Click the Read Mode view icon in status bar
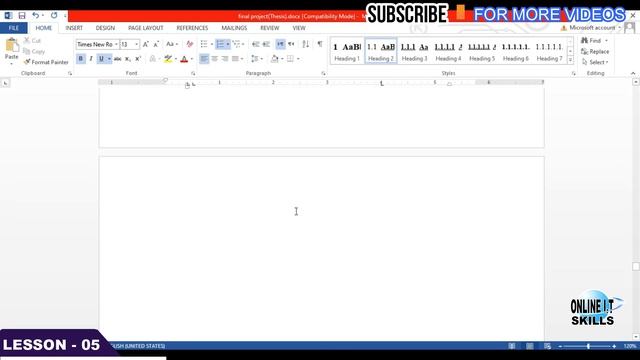 click(x=512, y=346)
